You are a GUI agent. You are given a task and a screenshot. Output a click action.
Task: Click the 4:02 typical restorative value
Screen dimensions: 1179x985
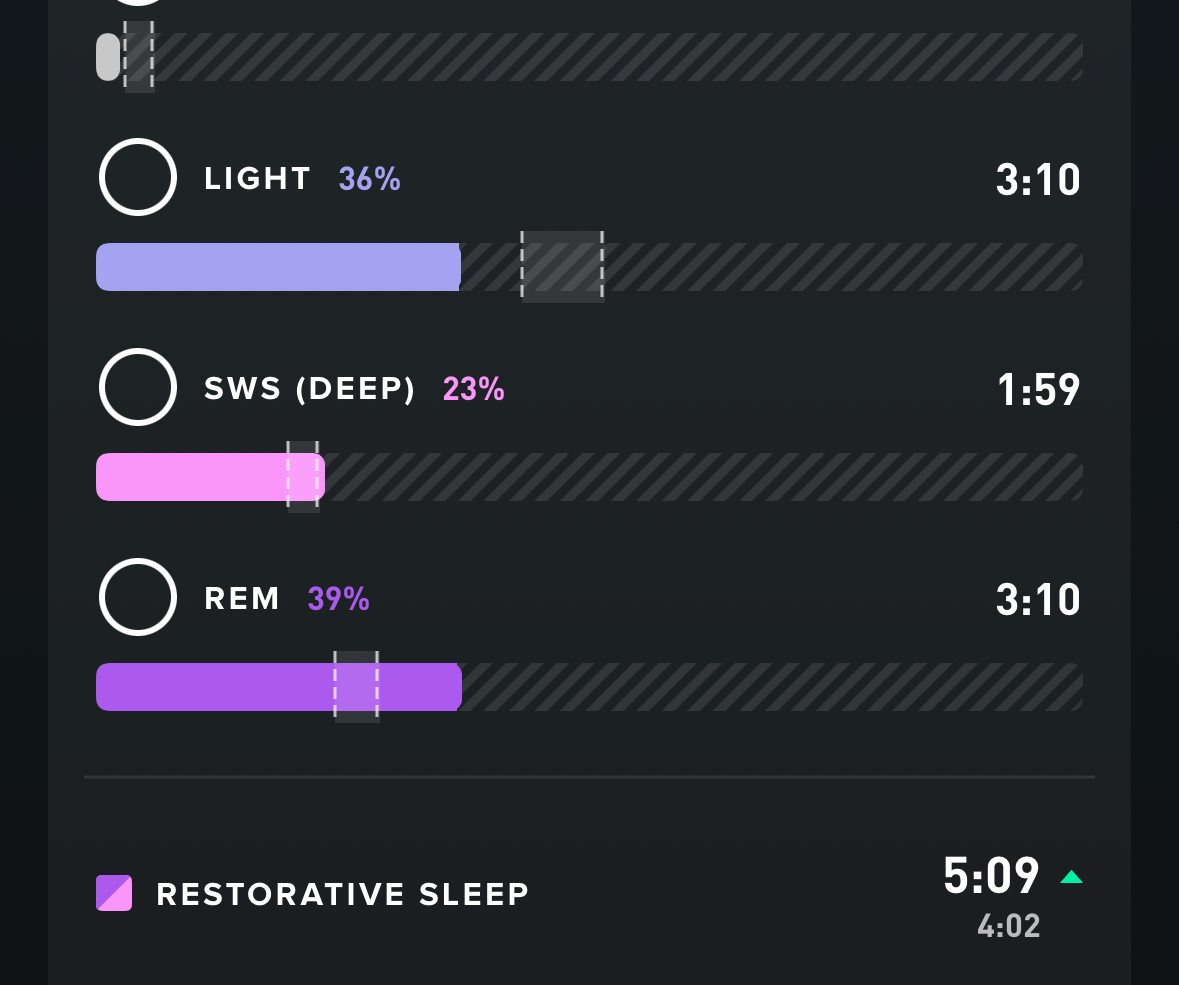[1008, 926]
